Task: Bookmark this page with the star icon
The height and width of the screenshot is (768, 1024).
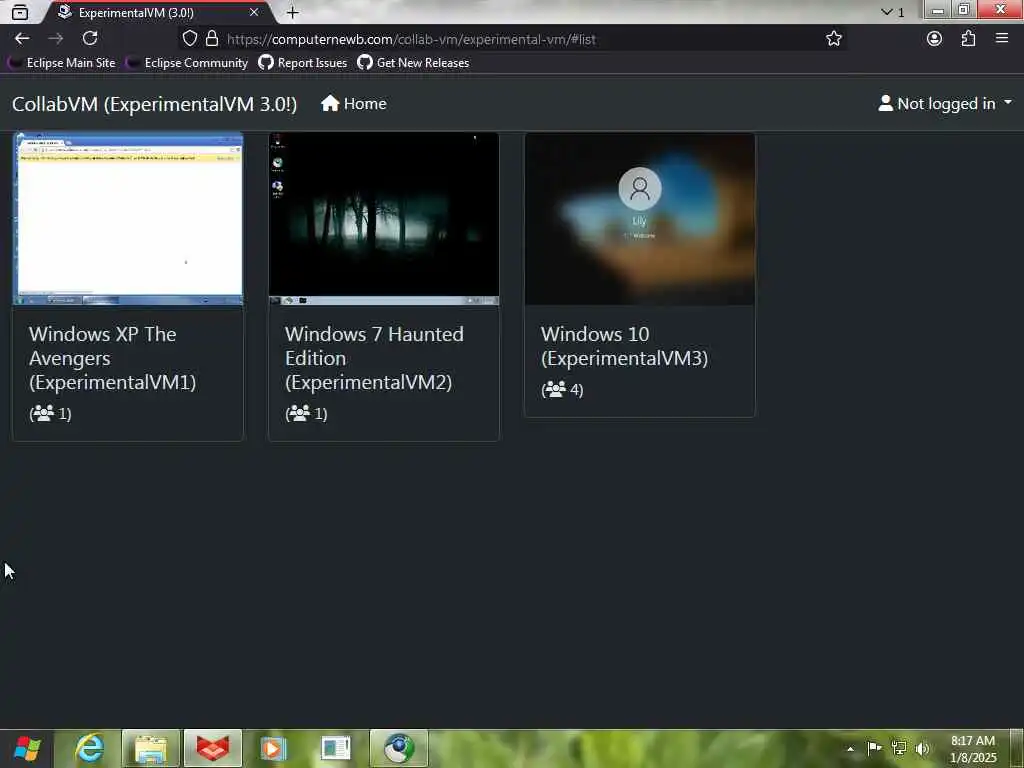Action: point(833,39)
